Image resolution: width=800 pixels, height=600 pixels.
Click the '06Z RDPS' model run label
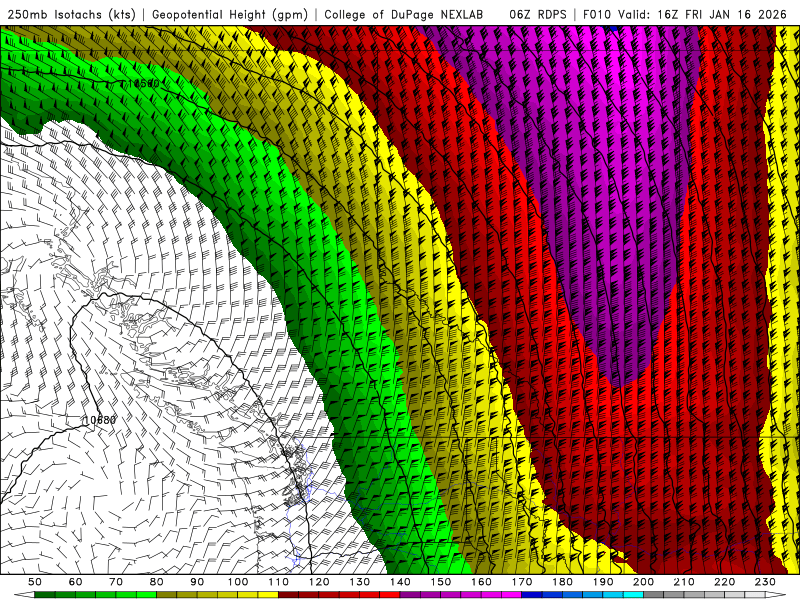(x=538, y=14)
